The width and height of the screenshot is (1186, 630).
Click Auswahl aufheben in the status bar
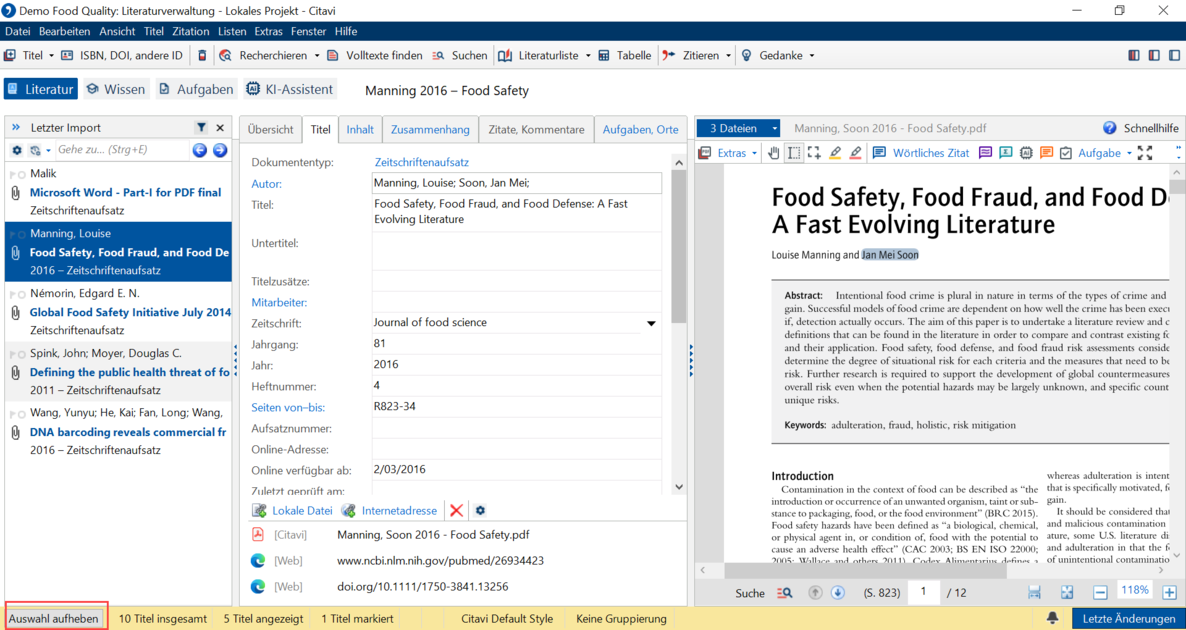coord(56,619)
